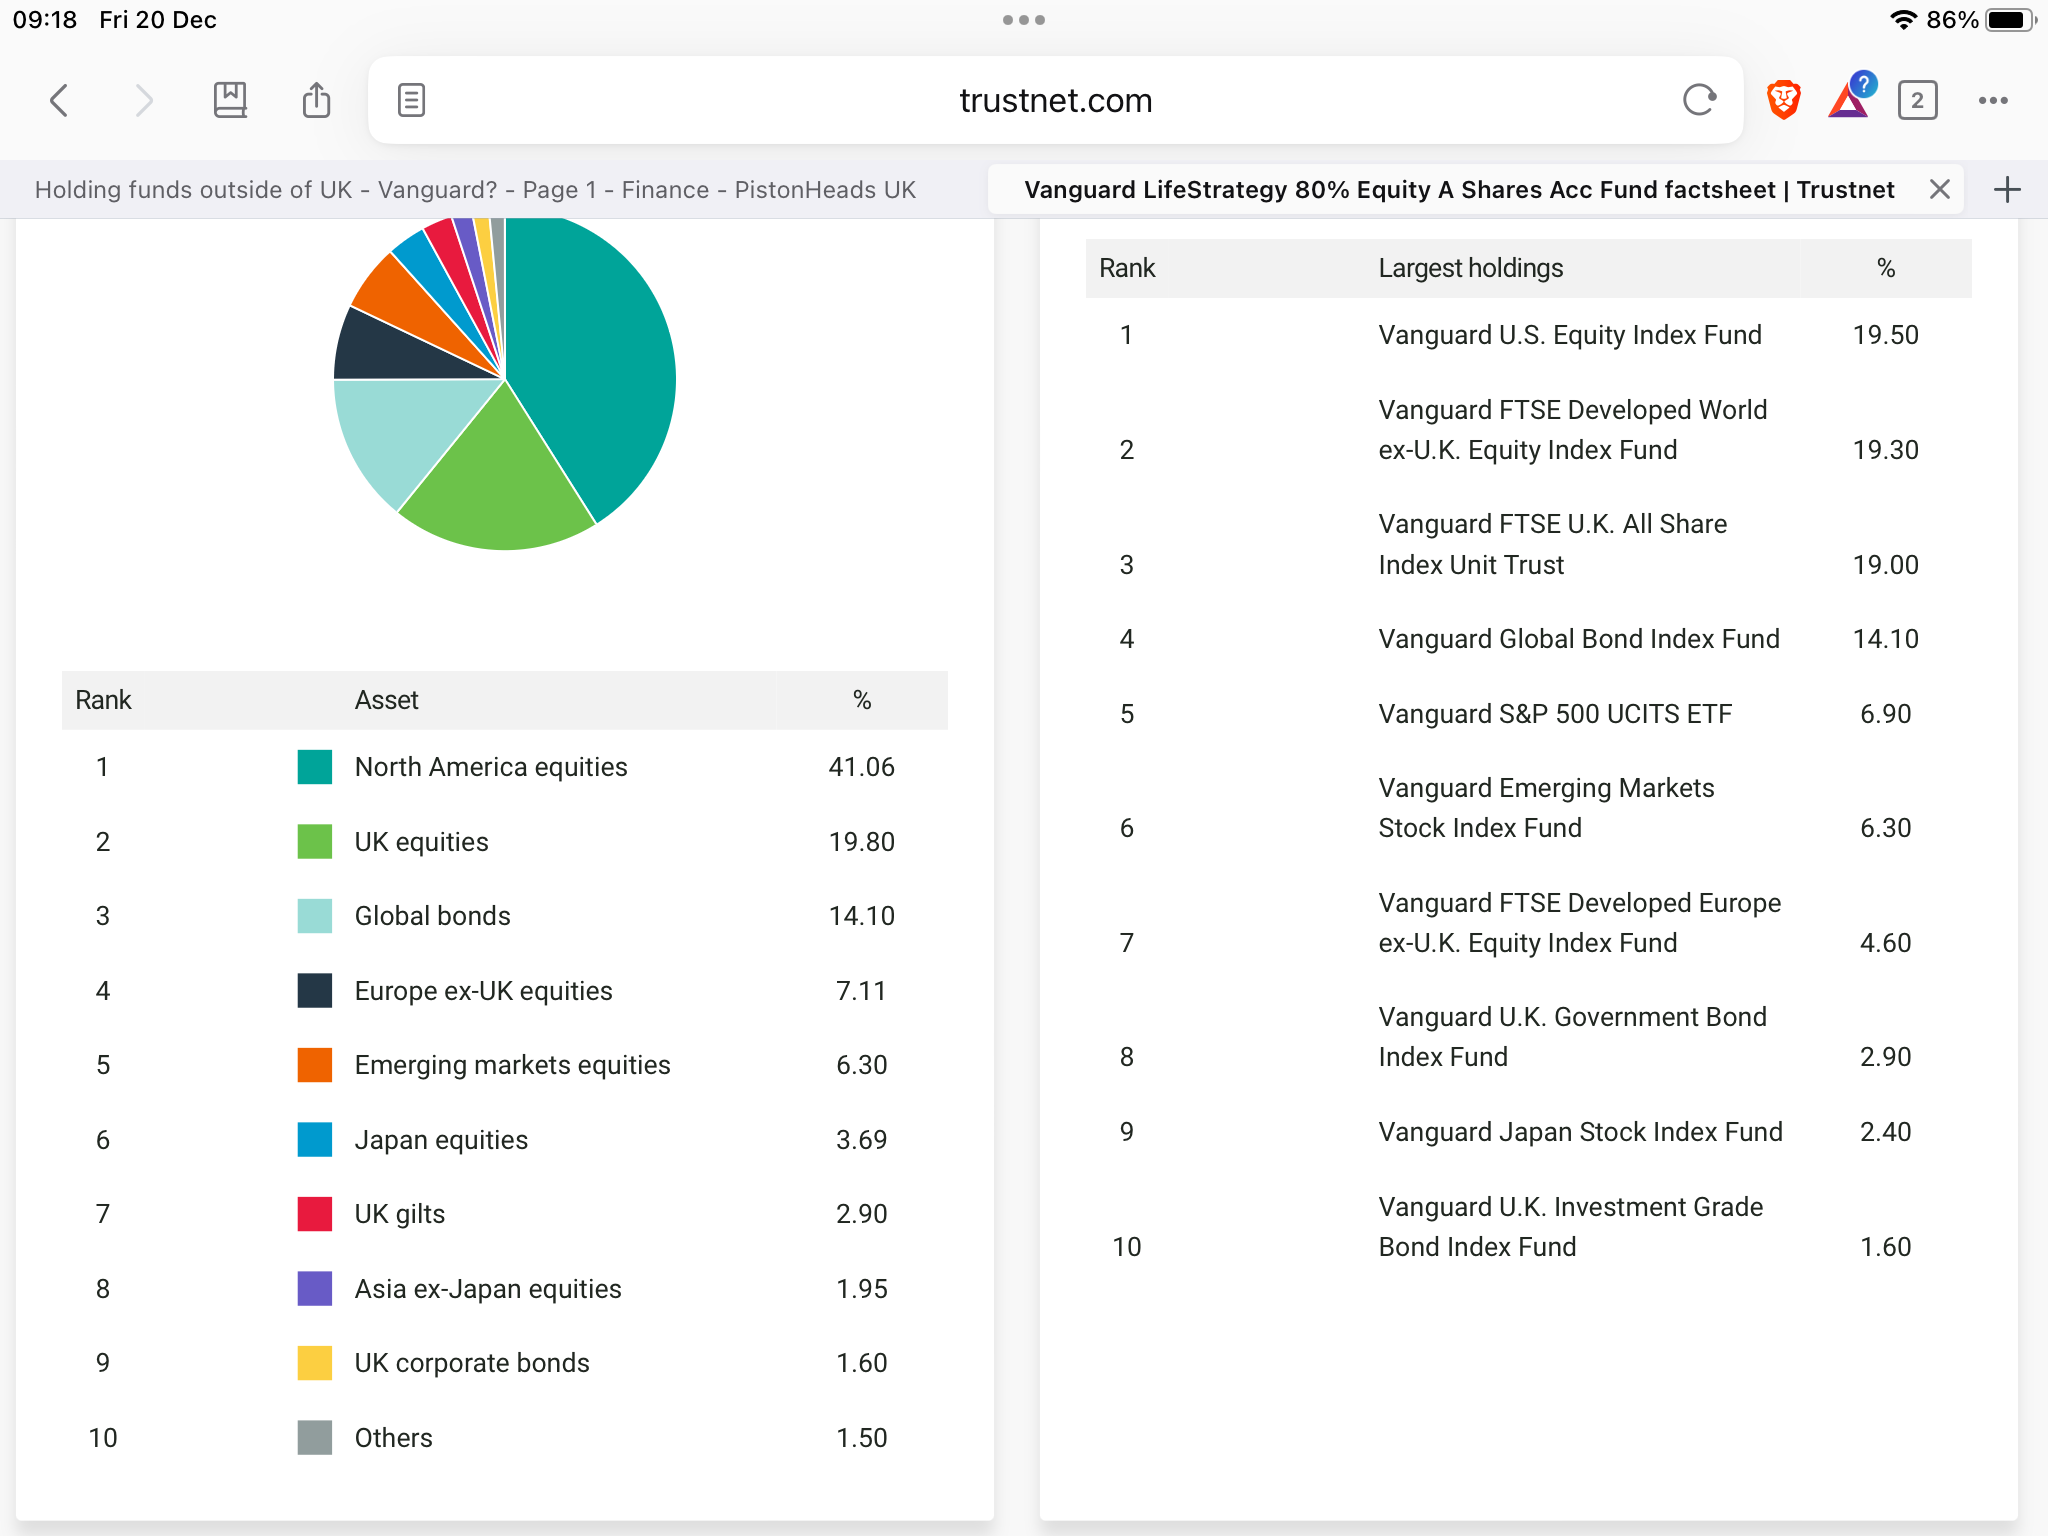Switch to the PistonHeads Finance tab
This screenshot has height=1536, width=2048.
pos(475,190)
